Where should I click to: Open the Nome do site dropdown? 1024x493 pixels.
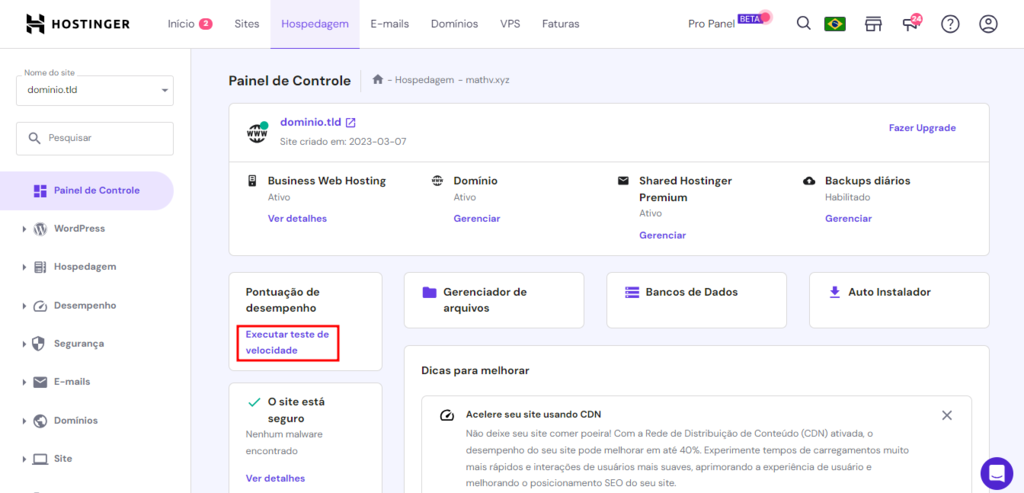point(95,89)
